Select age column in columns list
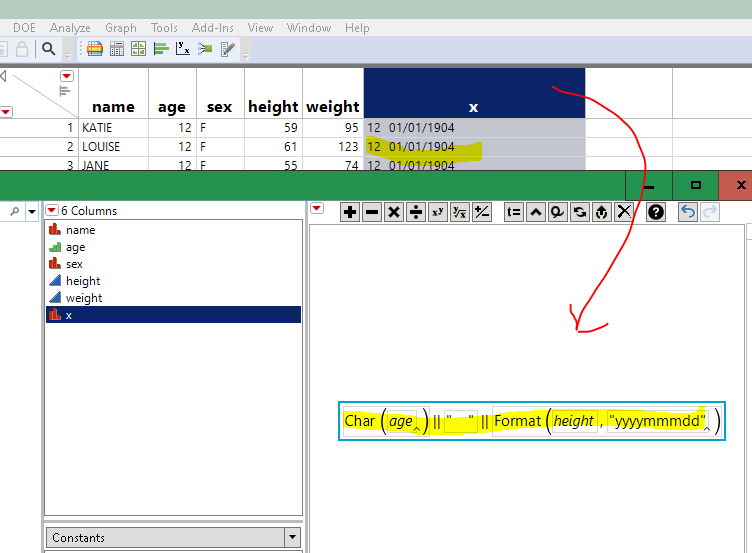Image resolution: width=752 pixels, height=553 pixels. pyautogui.click(x=173, y=247)
